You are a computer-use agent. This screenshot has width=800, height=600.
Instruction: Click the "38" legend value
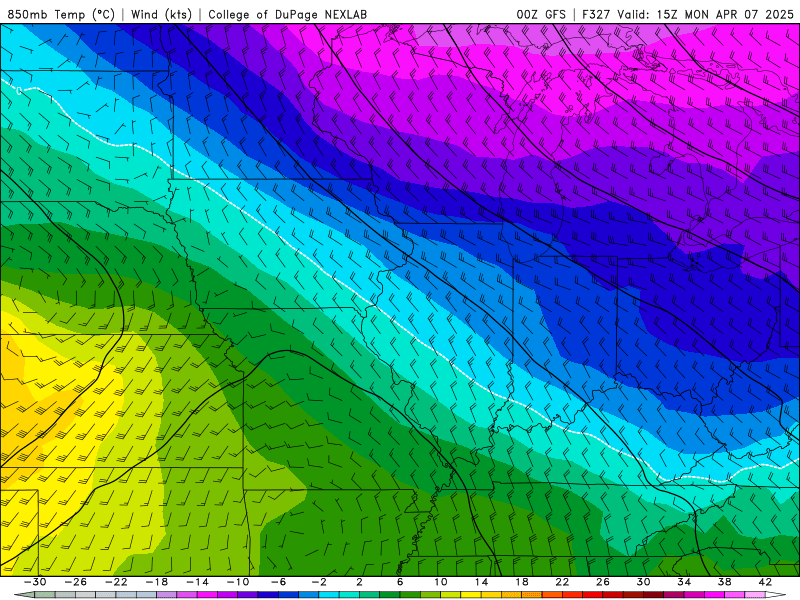pyautogui.click(x=724, y=582)
